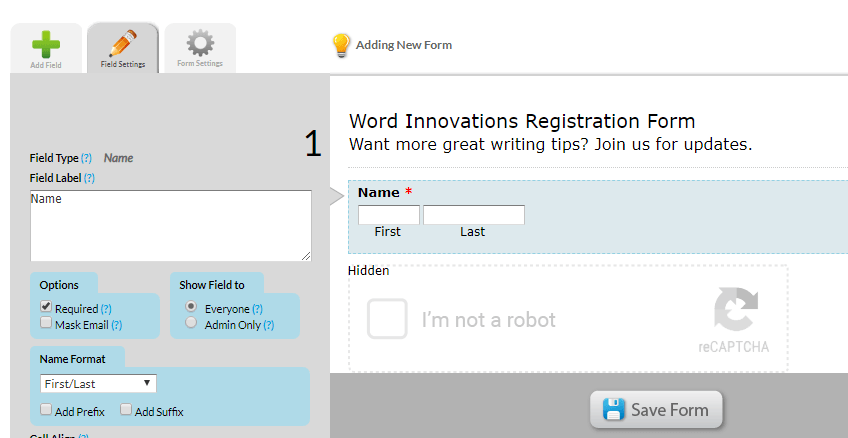Screen dimensions: 848x438
Task: Open Mask Email help link
Action: pos(116,325)
